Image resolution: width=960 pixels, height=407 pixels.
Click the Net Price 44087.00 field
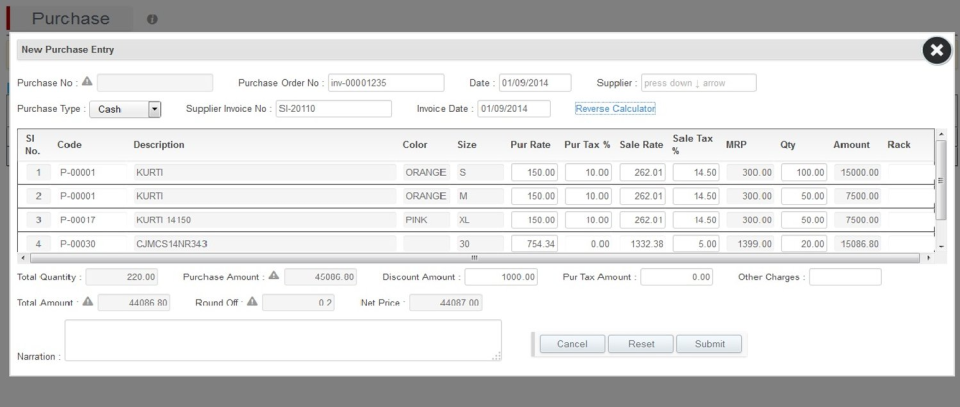pos(446,302)
